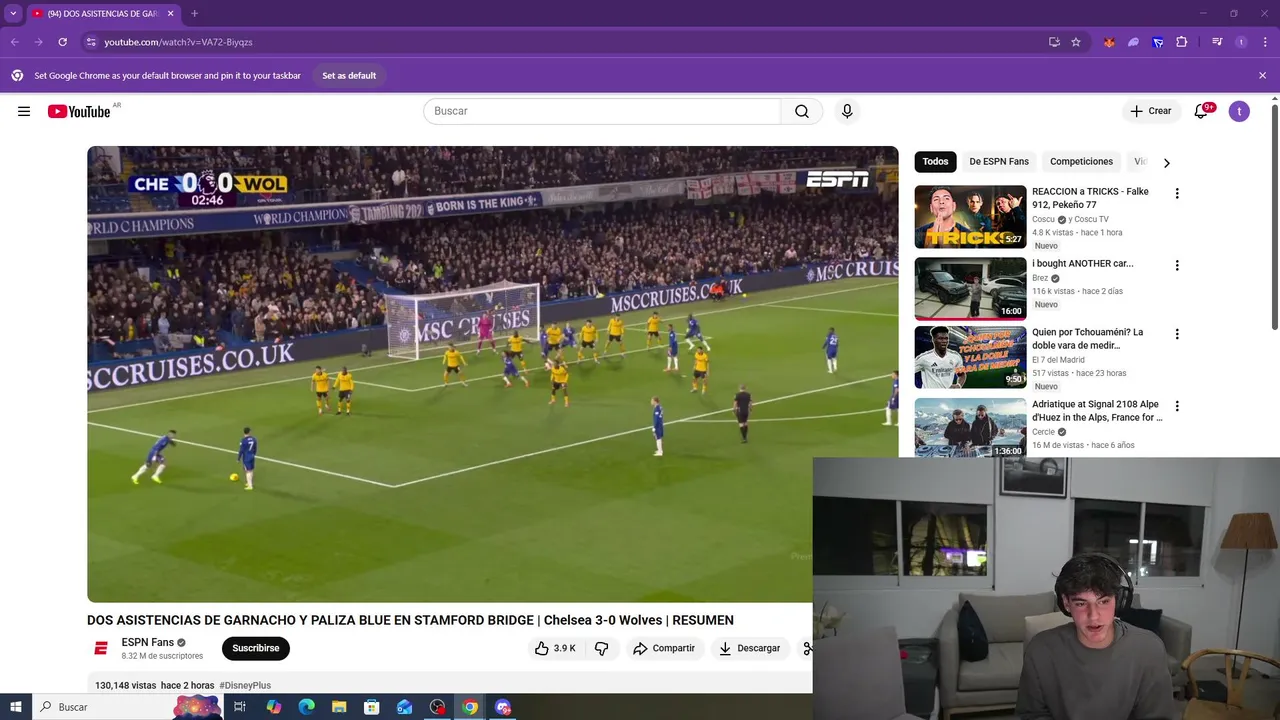Dislike the video with thumbs down

(x=602, y=648)
